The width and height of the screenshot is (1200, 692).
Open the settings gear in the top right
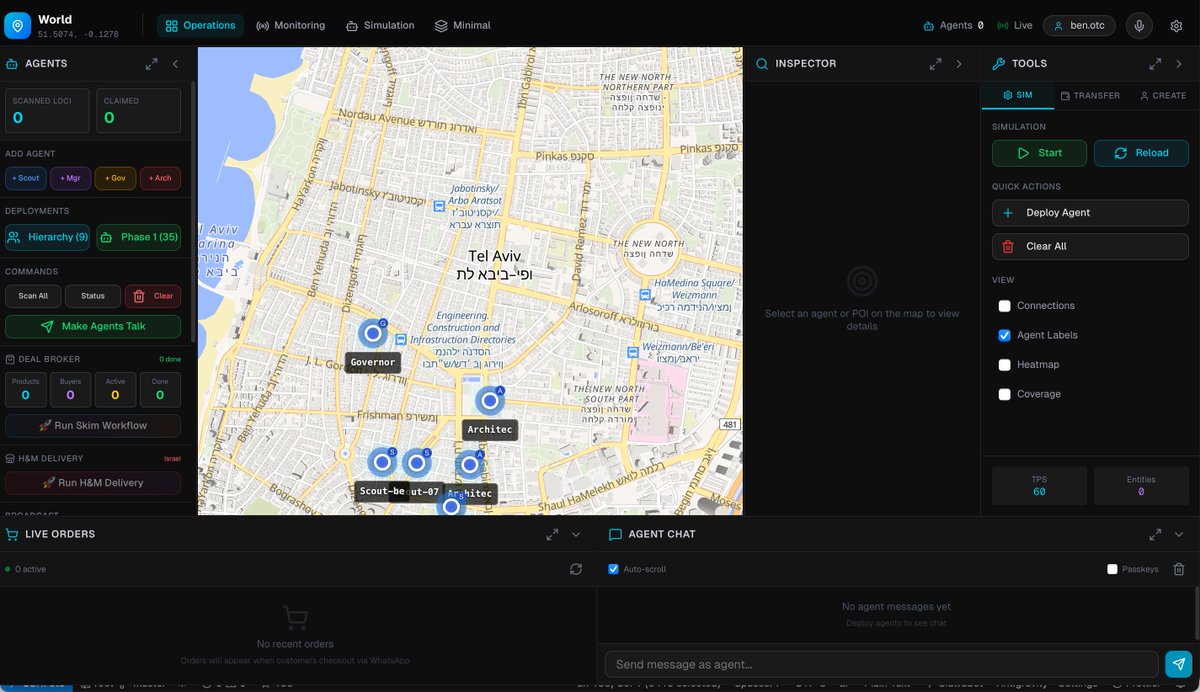point(1178,25)
